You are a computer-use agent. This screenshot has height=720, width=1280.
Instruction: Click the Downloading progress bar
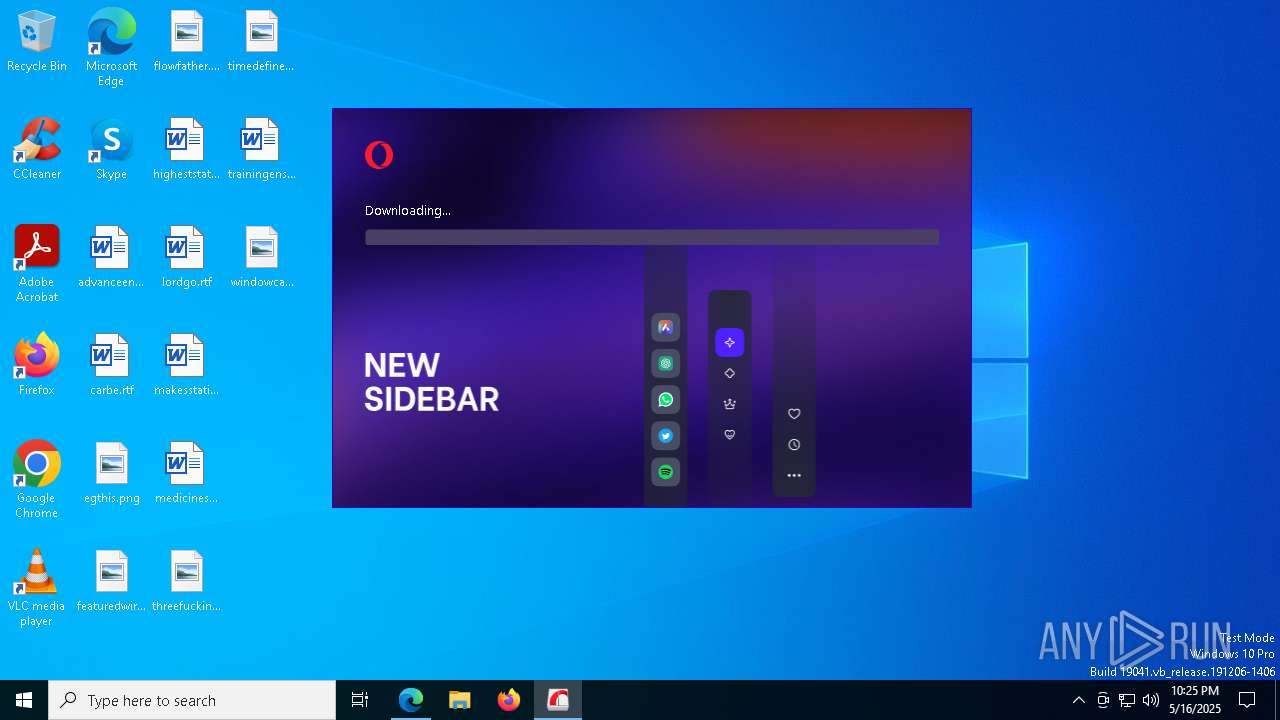[x=652, y=237]
